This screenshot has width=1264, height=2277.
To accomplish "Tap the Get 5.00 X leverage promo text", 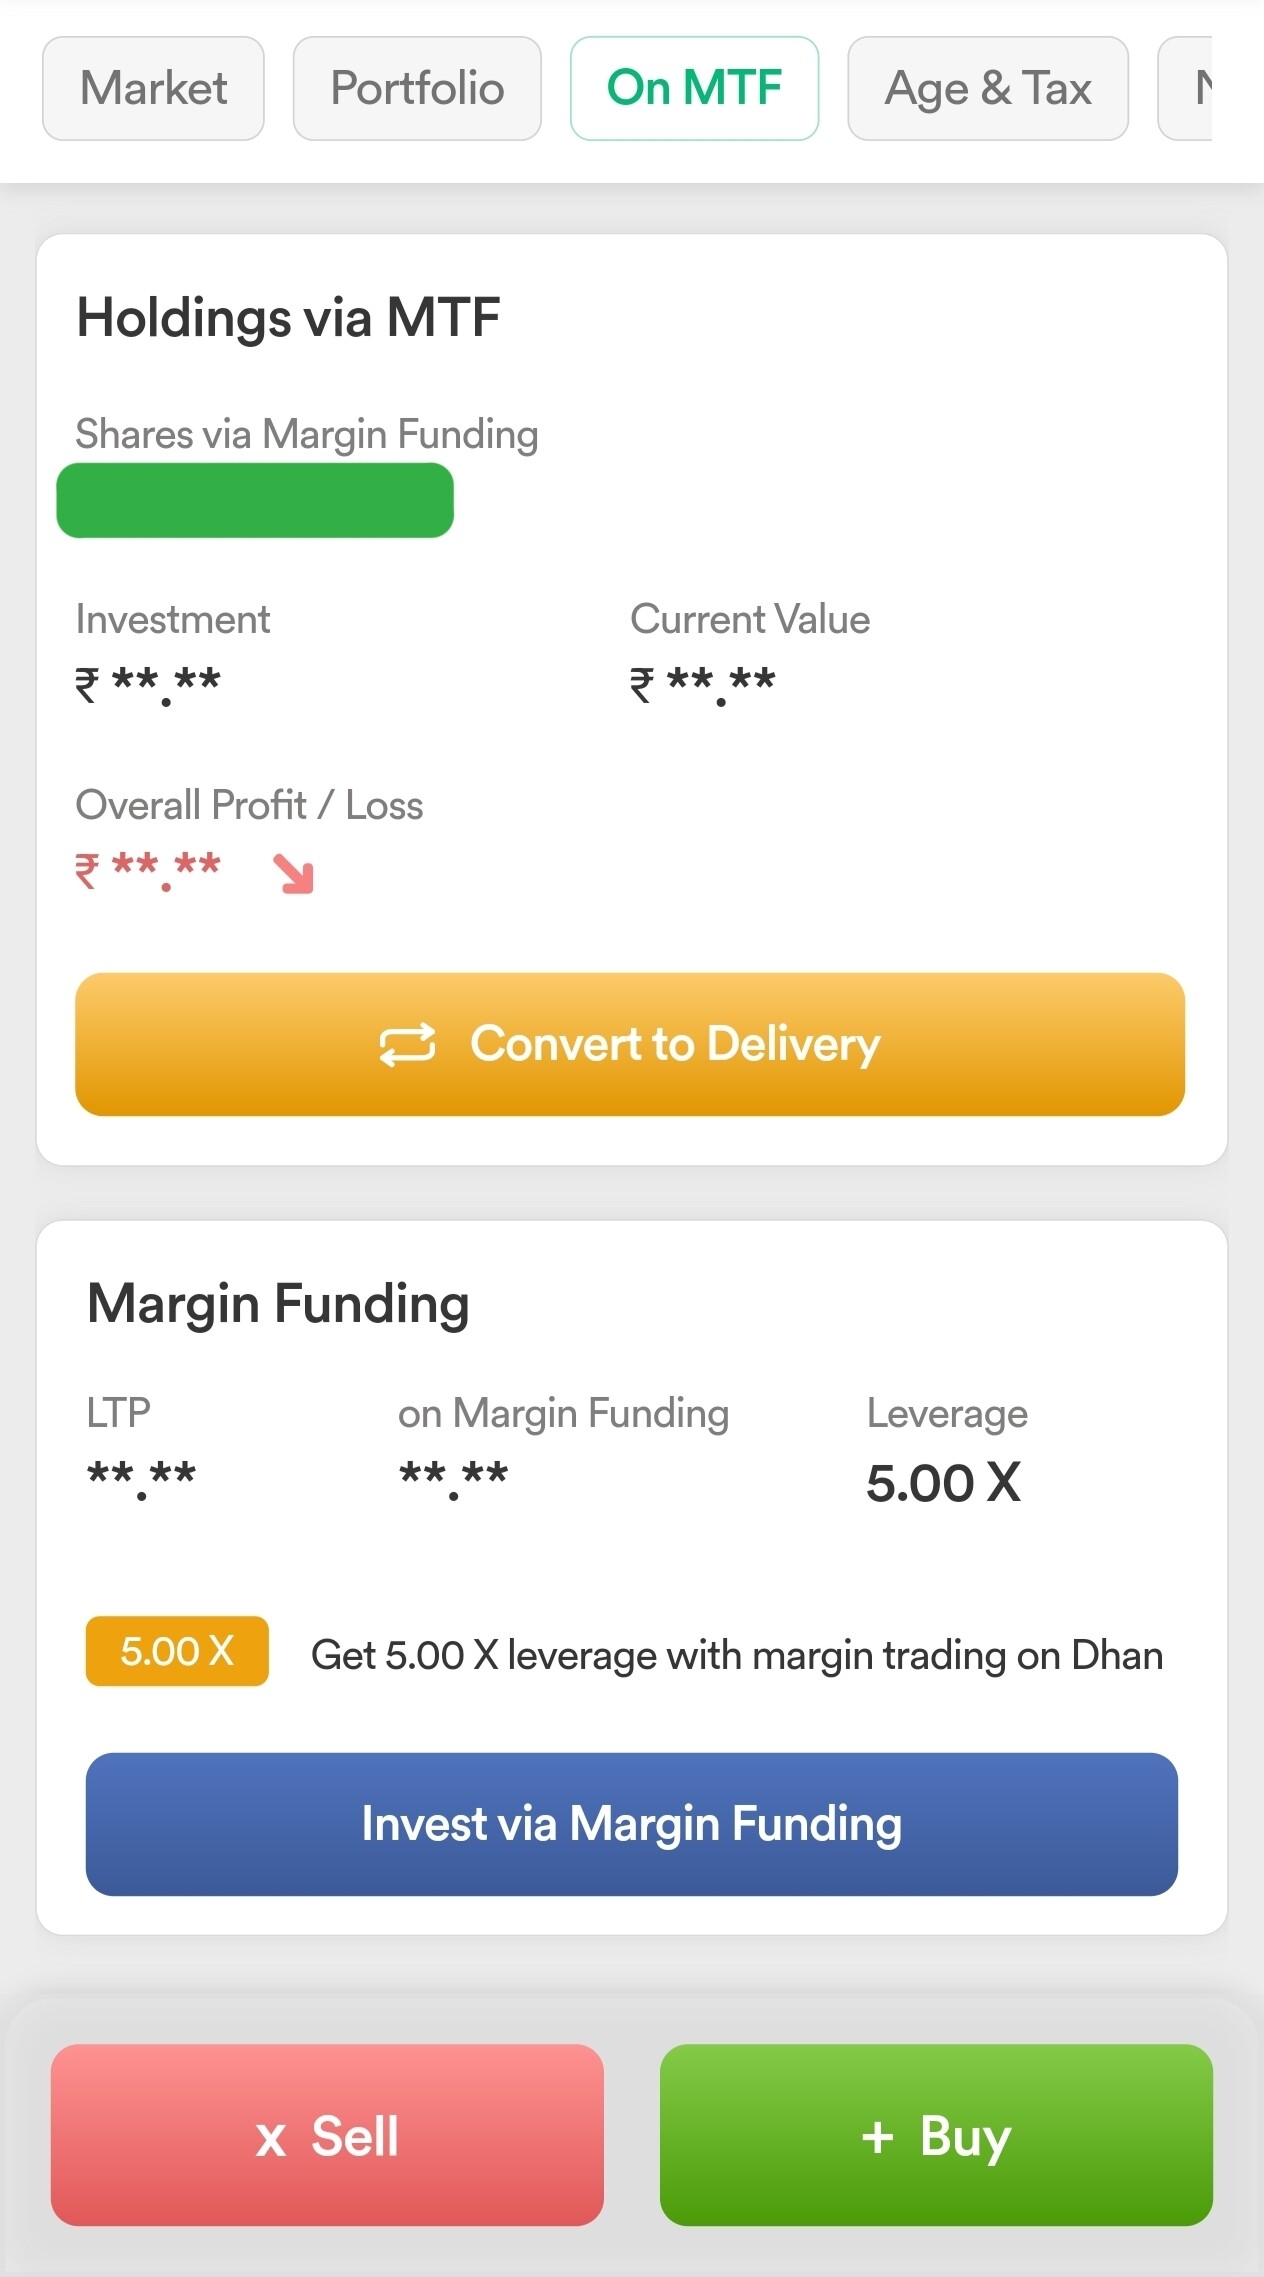I will (x=737, y=1655).
